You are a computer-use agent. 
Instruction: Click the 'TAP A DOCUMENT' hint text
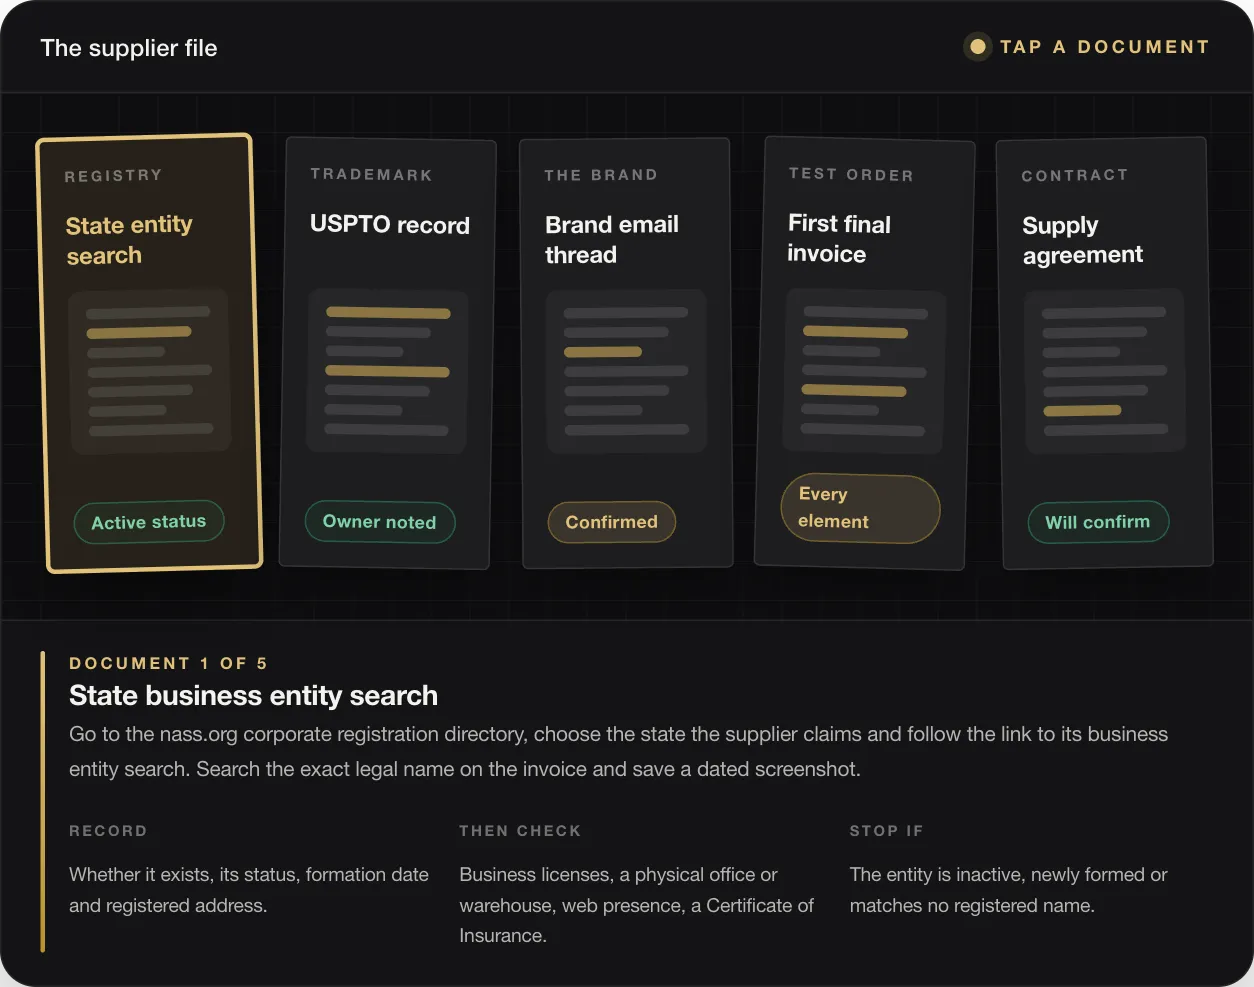click(x=1104, y=47)
